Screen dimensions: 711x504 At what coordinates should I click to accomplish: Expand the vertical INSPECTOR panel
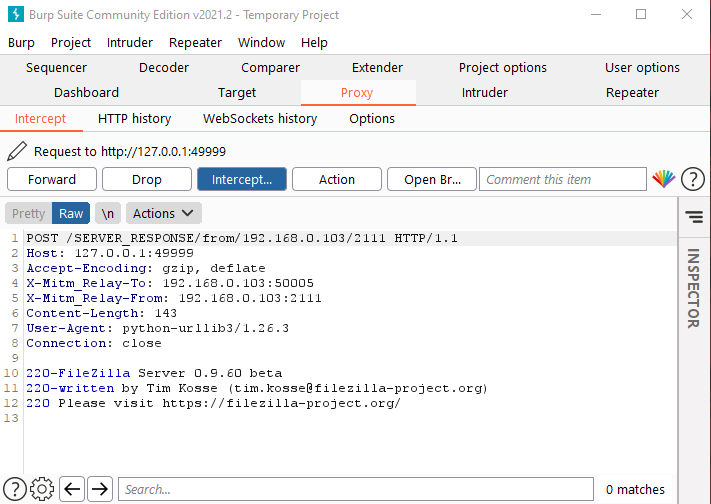693,289
